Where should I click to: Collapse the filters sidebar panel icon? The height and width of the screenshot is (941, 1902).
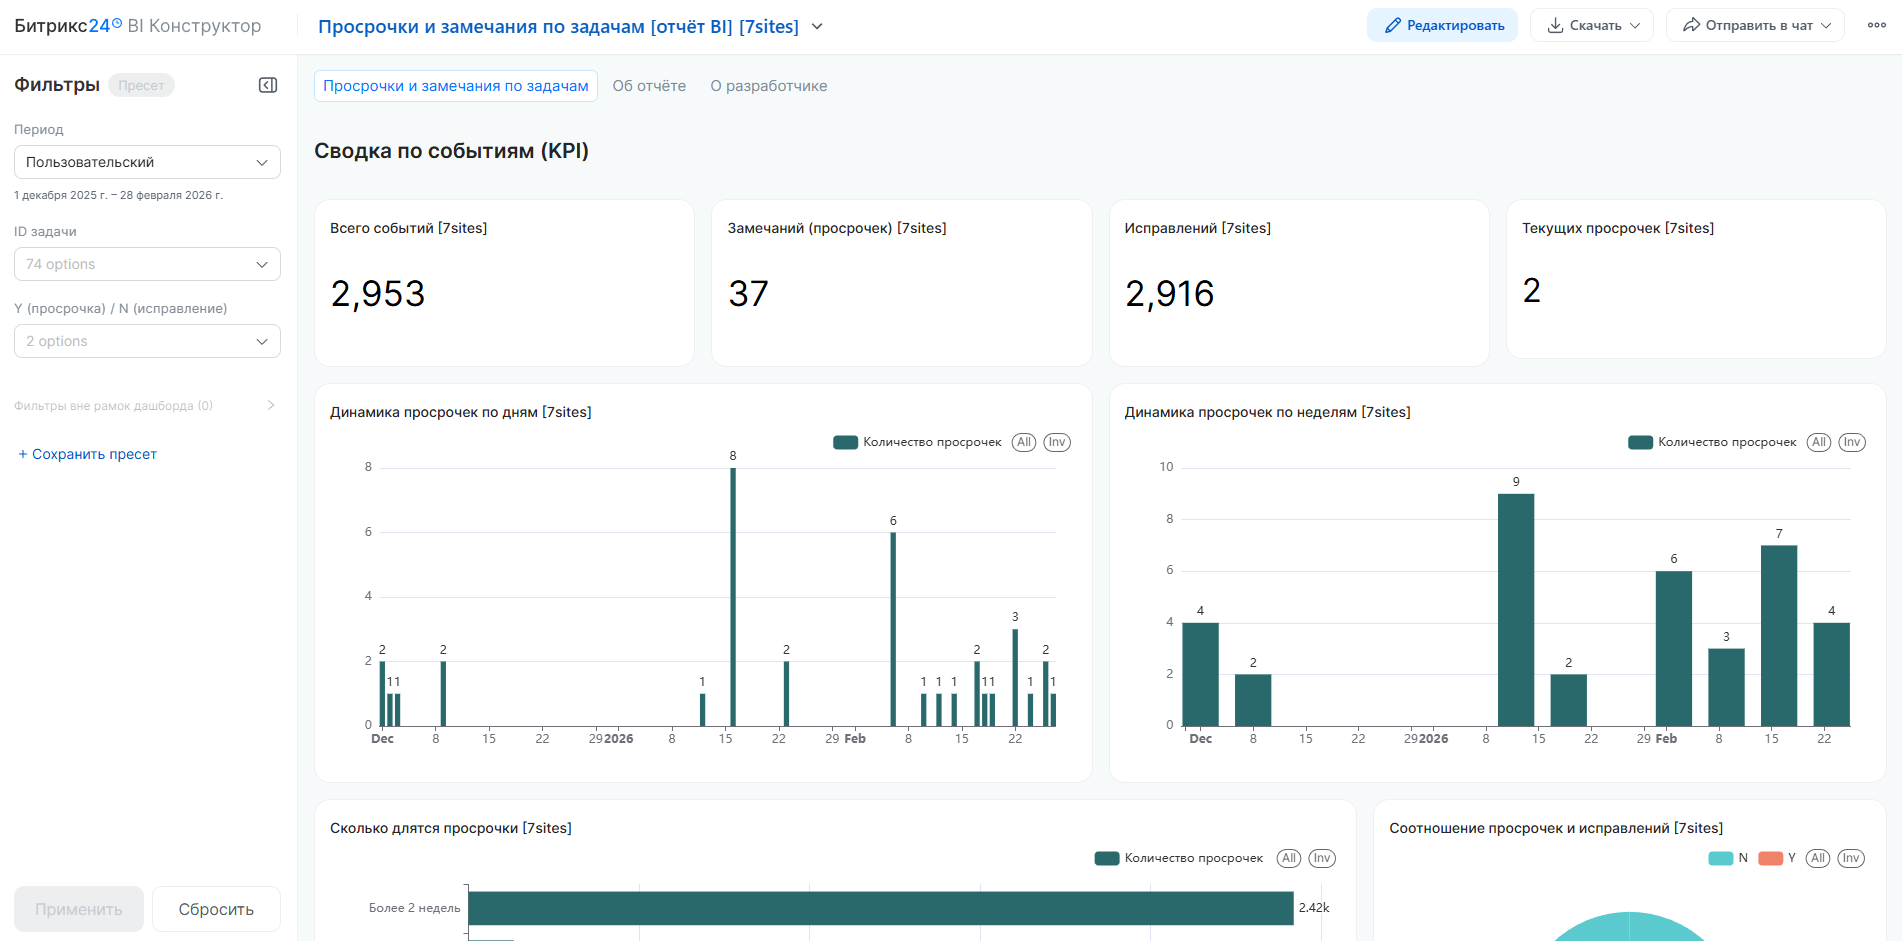[x=268, y=85]
